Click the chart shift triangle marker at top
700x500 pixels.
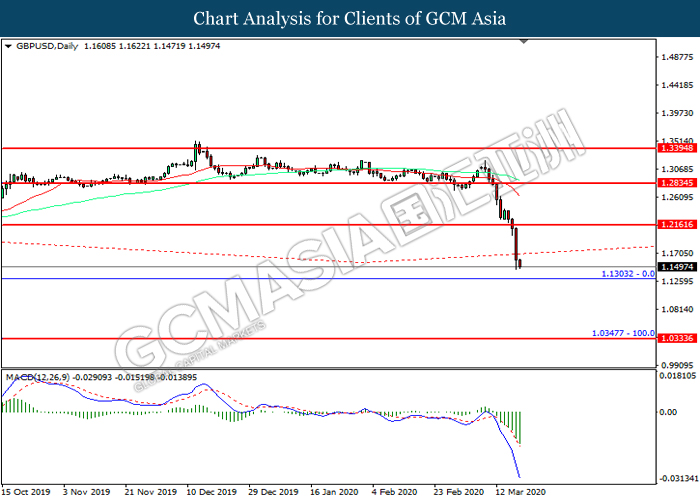point(526,44)
